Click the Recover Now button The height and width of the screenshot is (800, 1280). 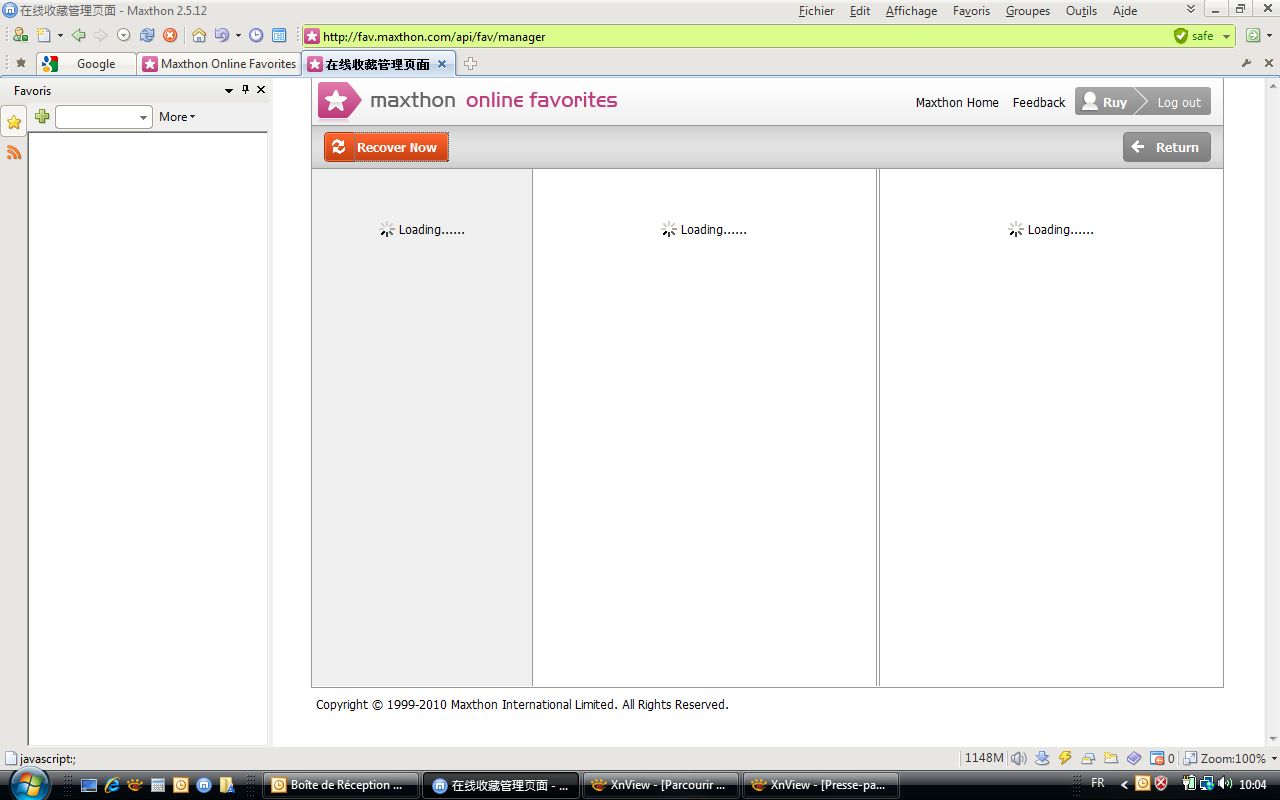click(386, 147)
